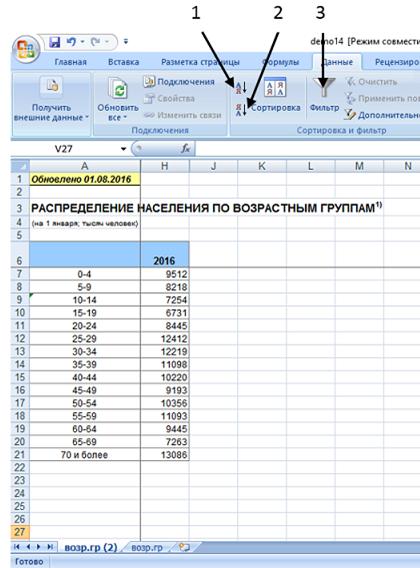Select cell with value 12412
The height and width of the screenshot is (568, 420).
pos(165,339)
